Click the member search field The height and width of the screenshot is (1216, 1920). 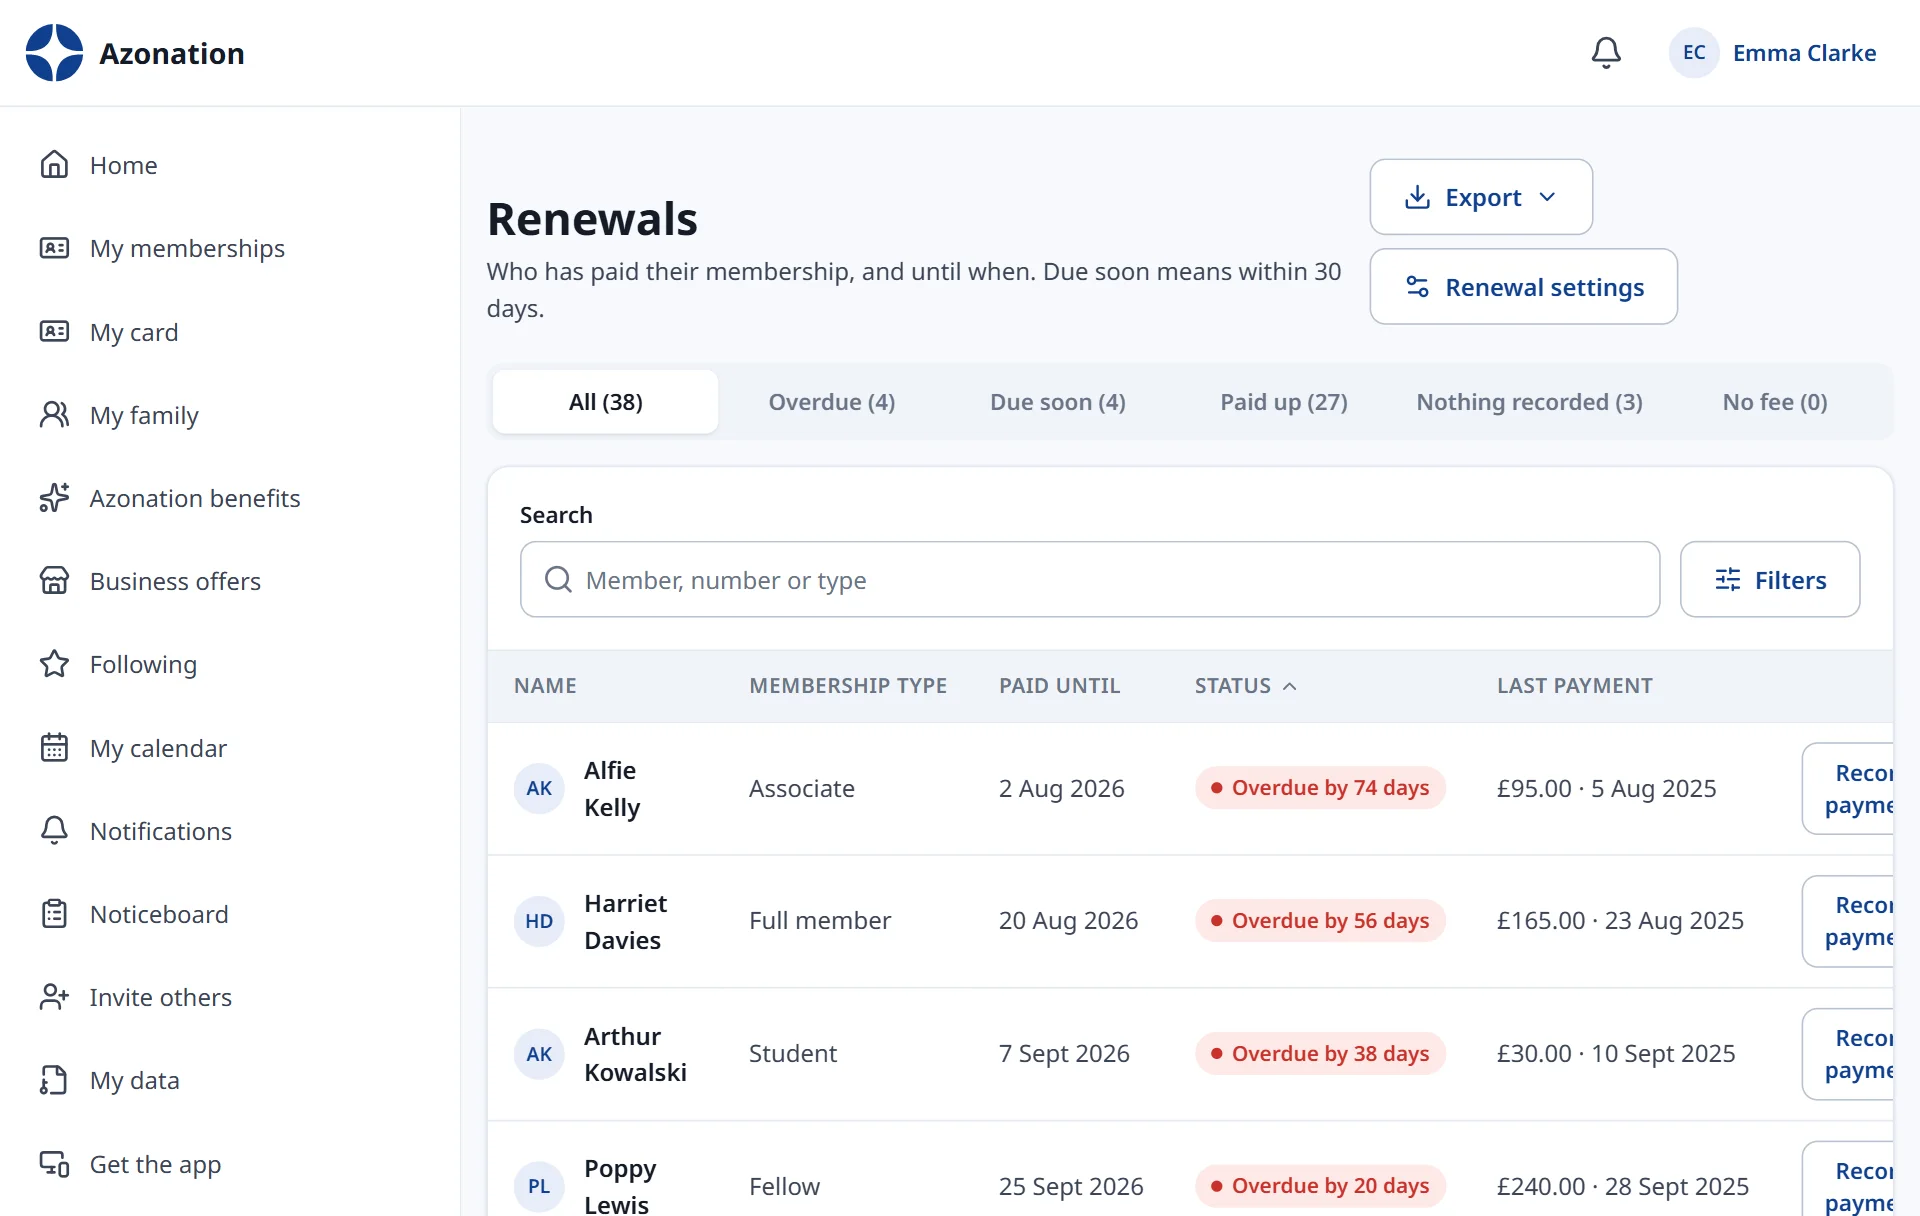coord(1090,580)
